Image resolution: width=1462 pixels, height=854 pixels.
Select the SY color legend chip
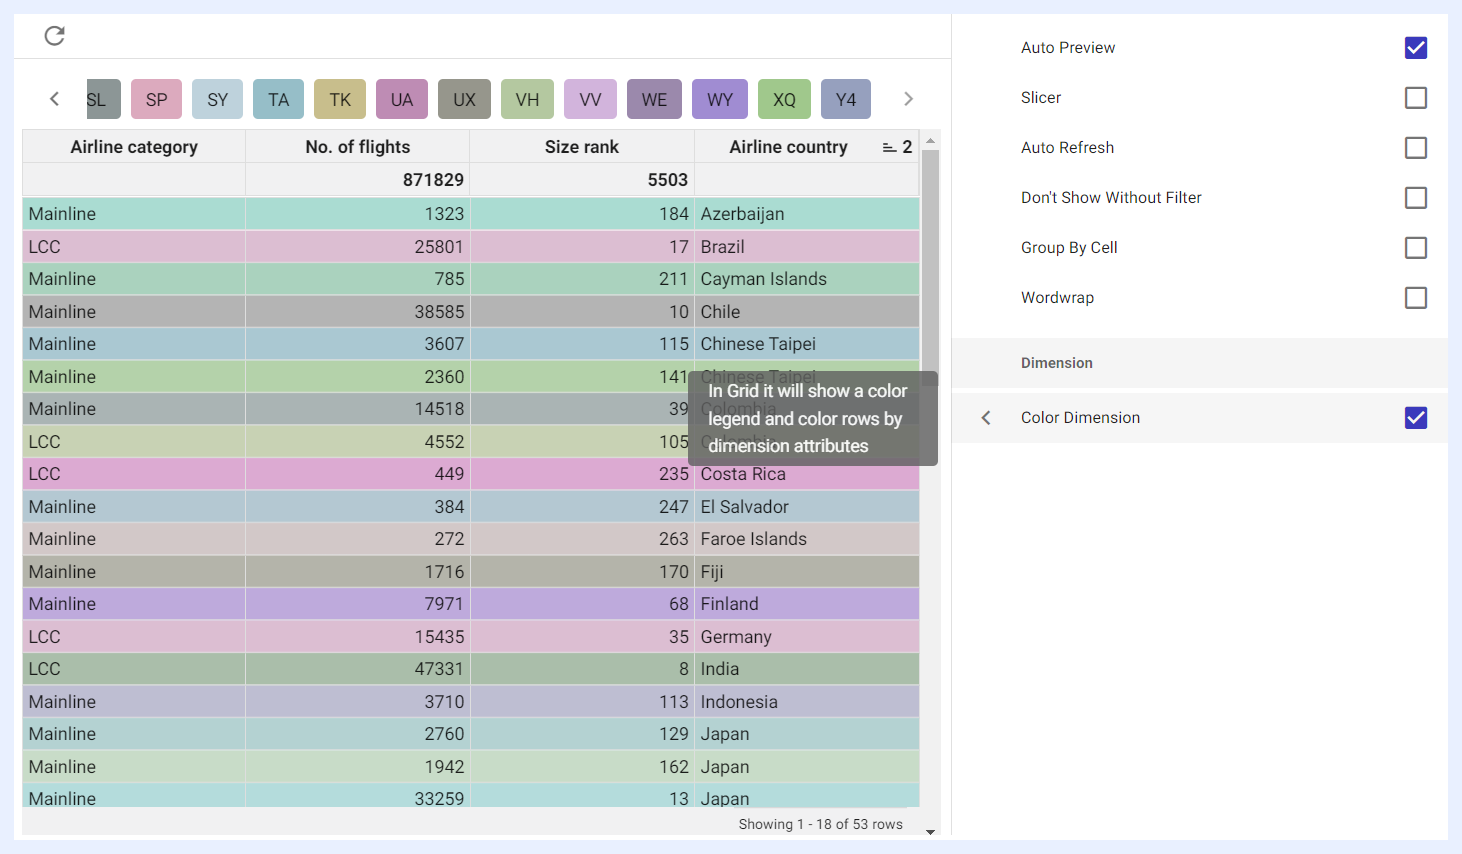coord(218,99)
